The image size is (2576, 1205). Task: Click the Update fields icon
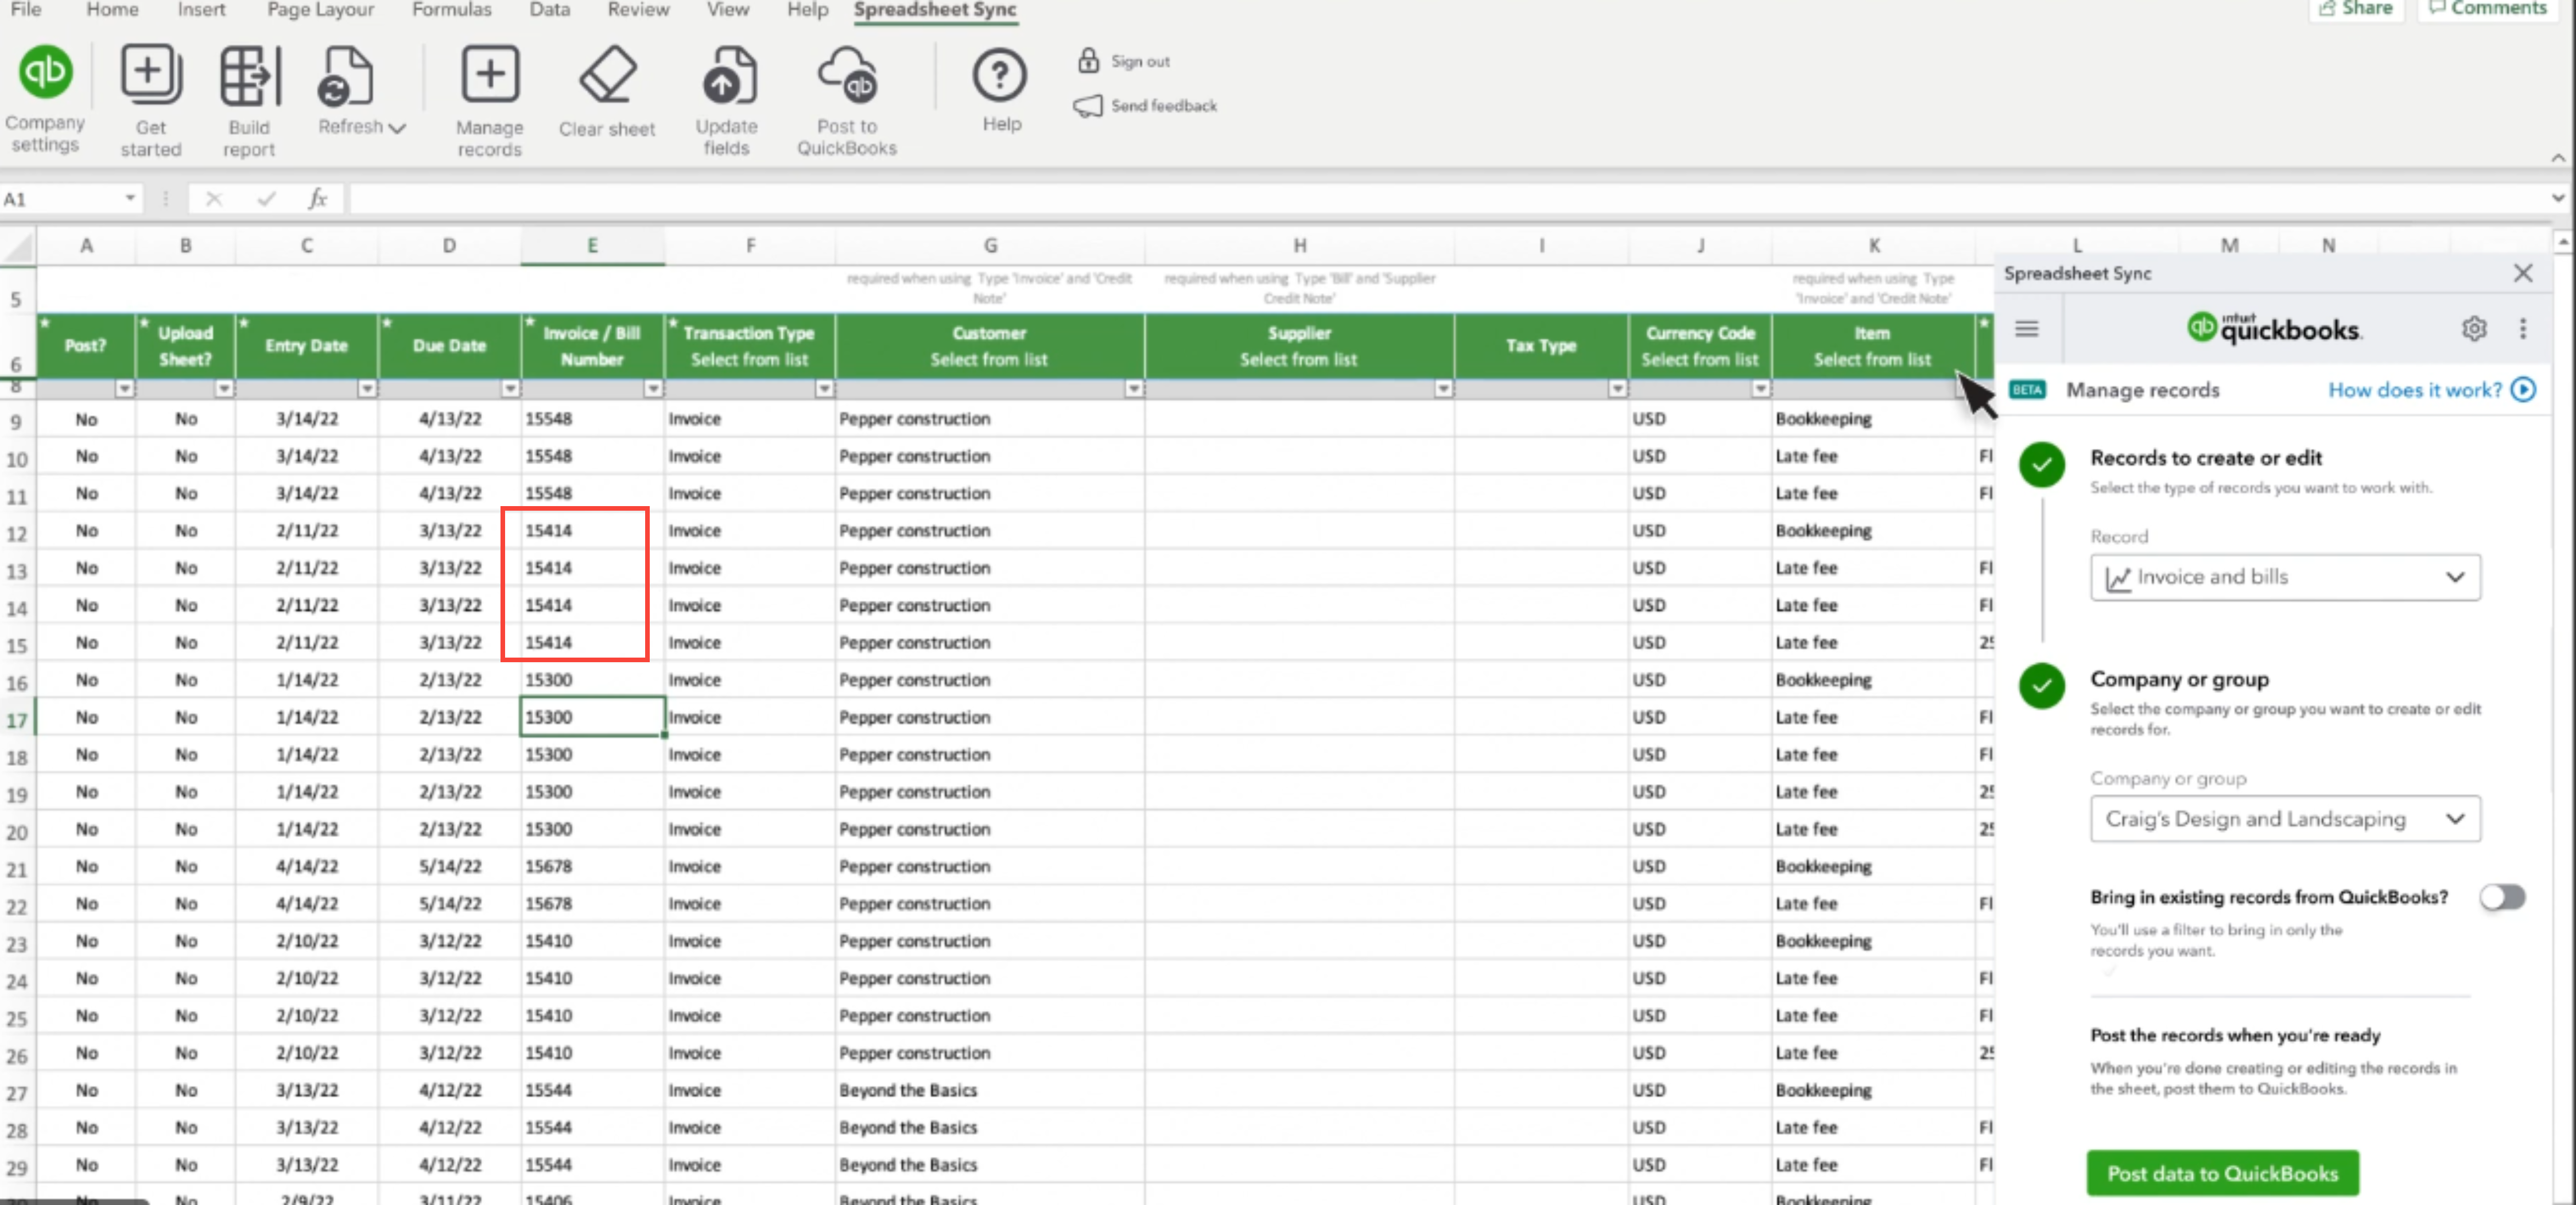(726, 76)
